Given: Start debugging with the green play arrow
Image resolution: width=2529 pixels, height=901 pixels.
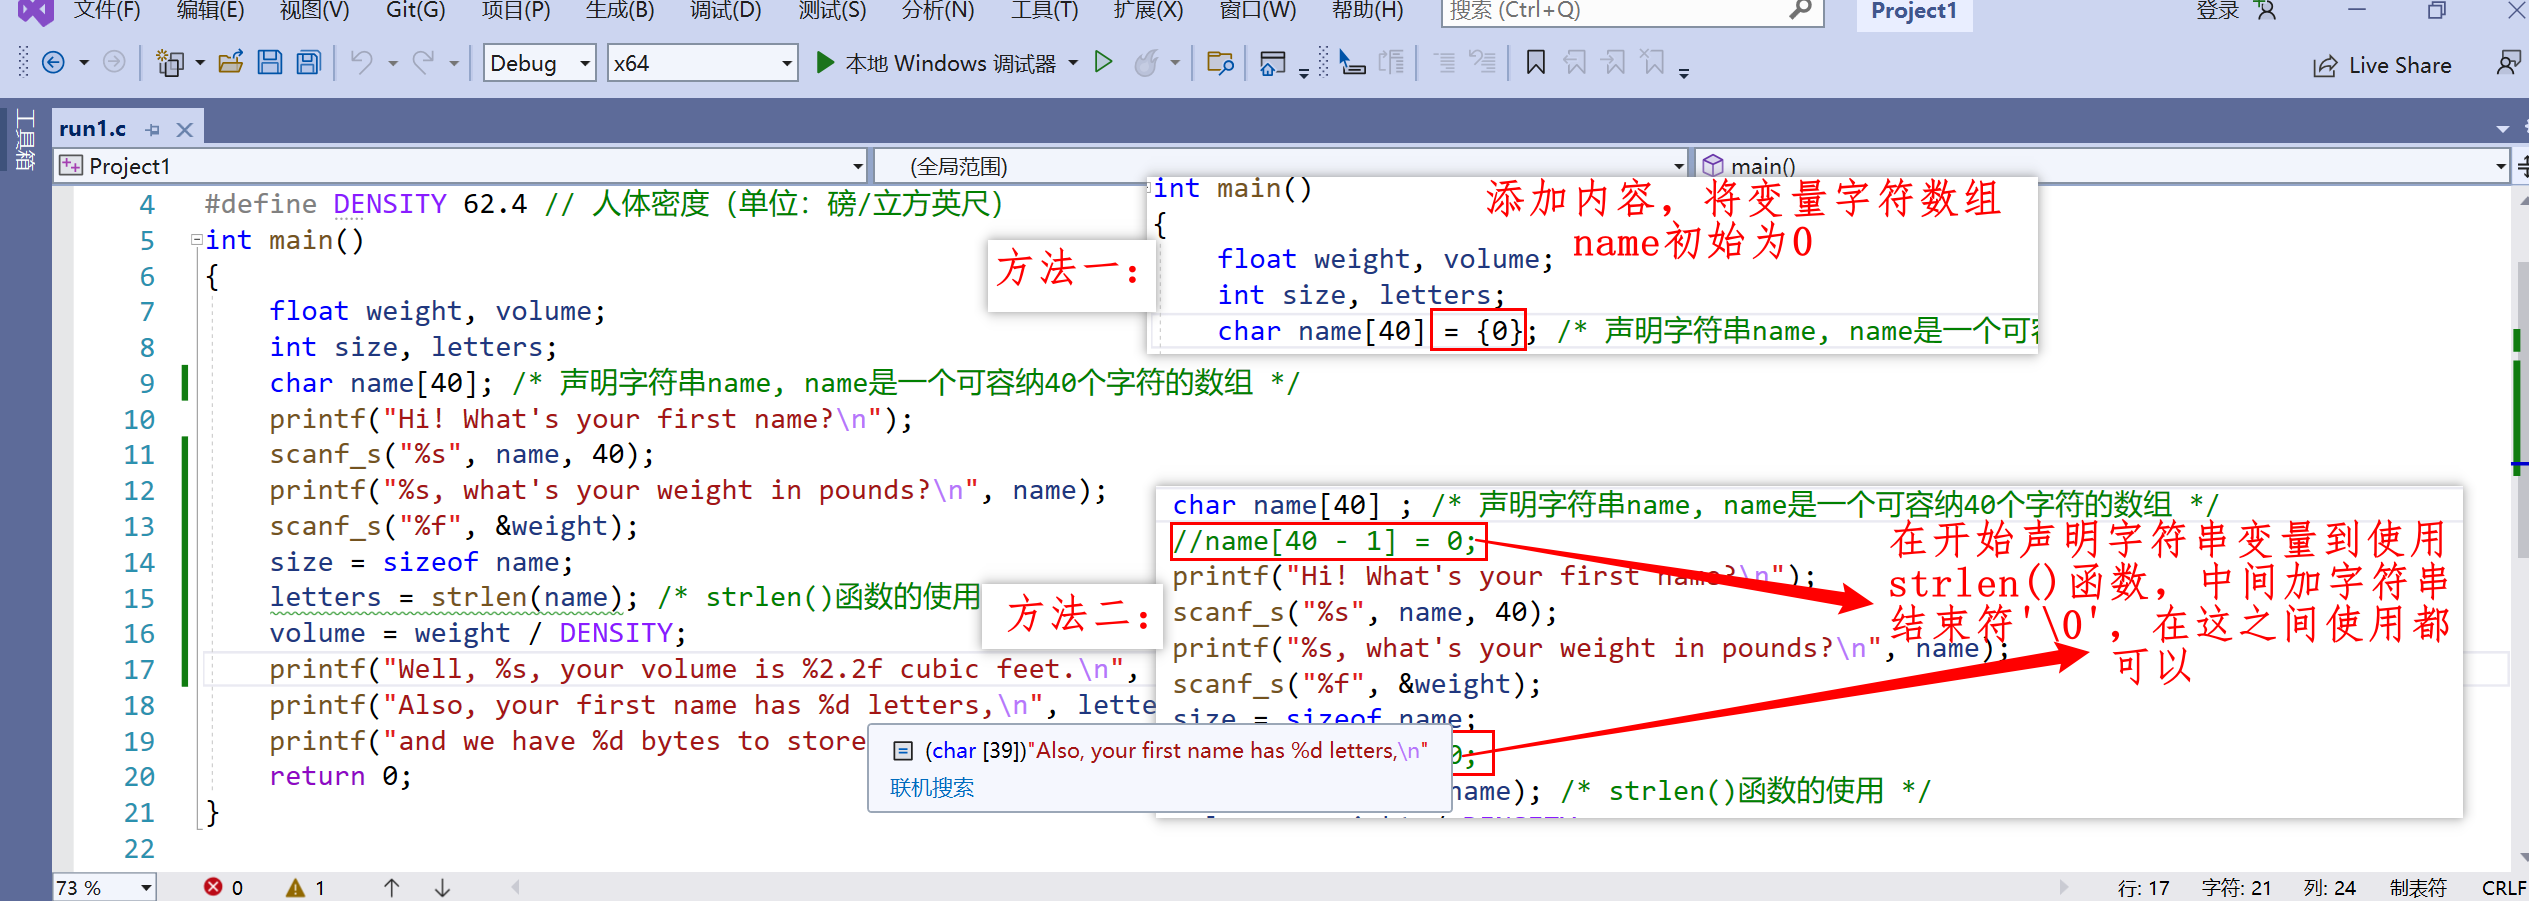Looking at the screenshot, I should click(825, 63).
